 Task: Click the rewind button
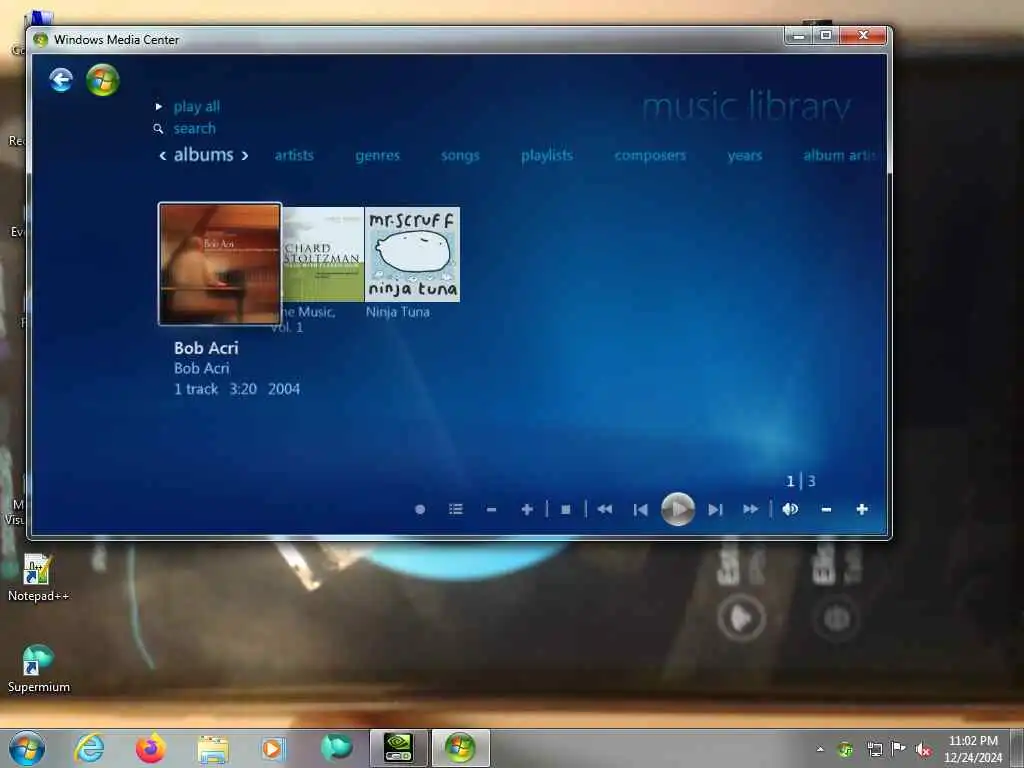click(605, 509)
